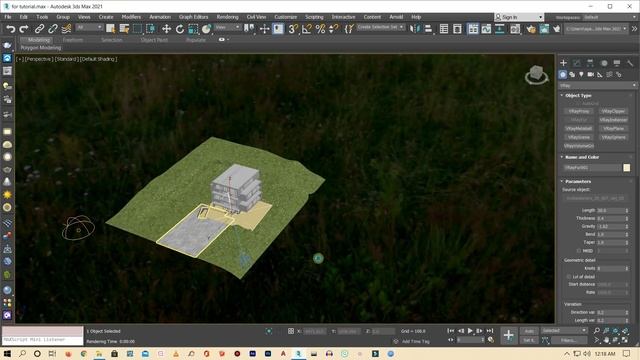Toggle the 3D Snaps button
Viewport: 640px width, 360px height.
pyautogui.click(x=293, y=29)
